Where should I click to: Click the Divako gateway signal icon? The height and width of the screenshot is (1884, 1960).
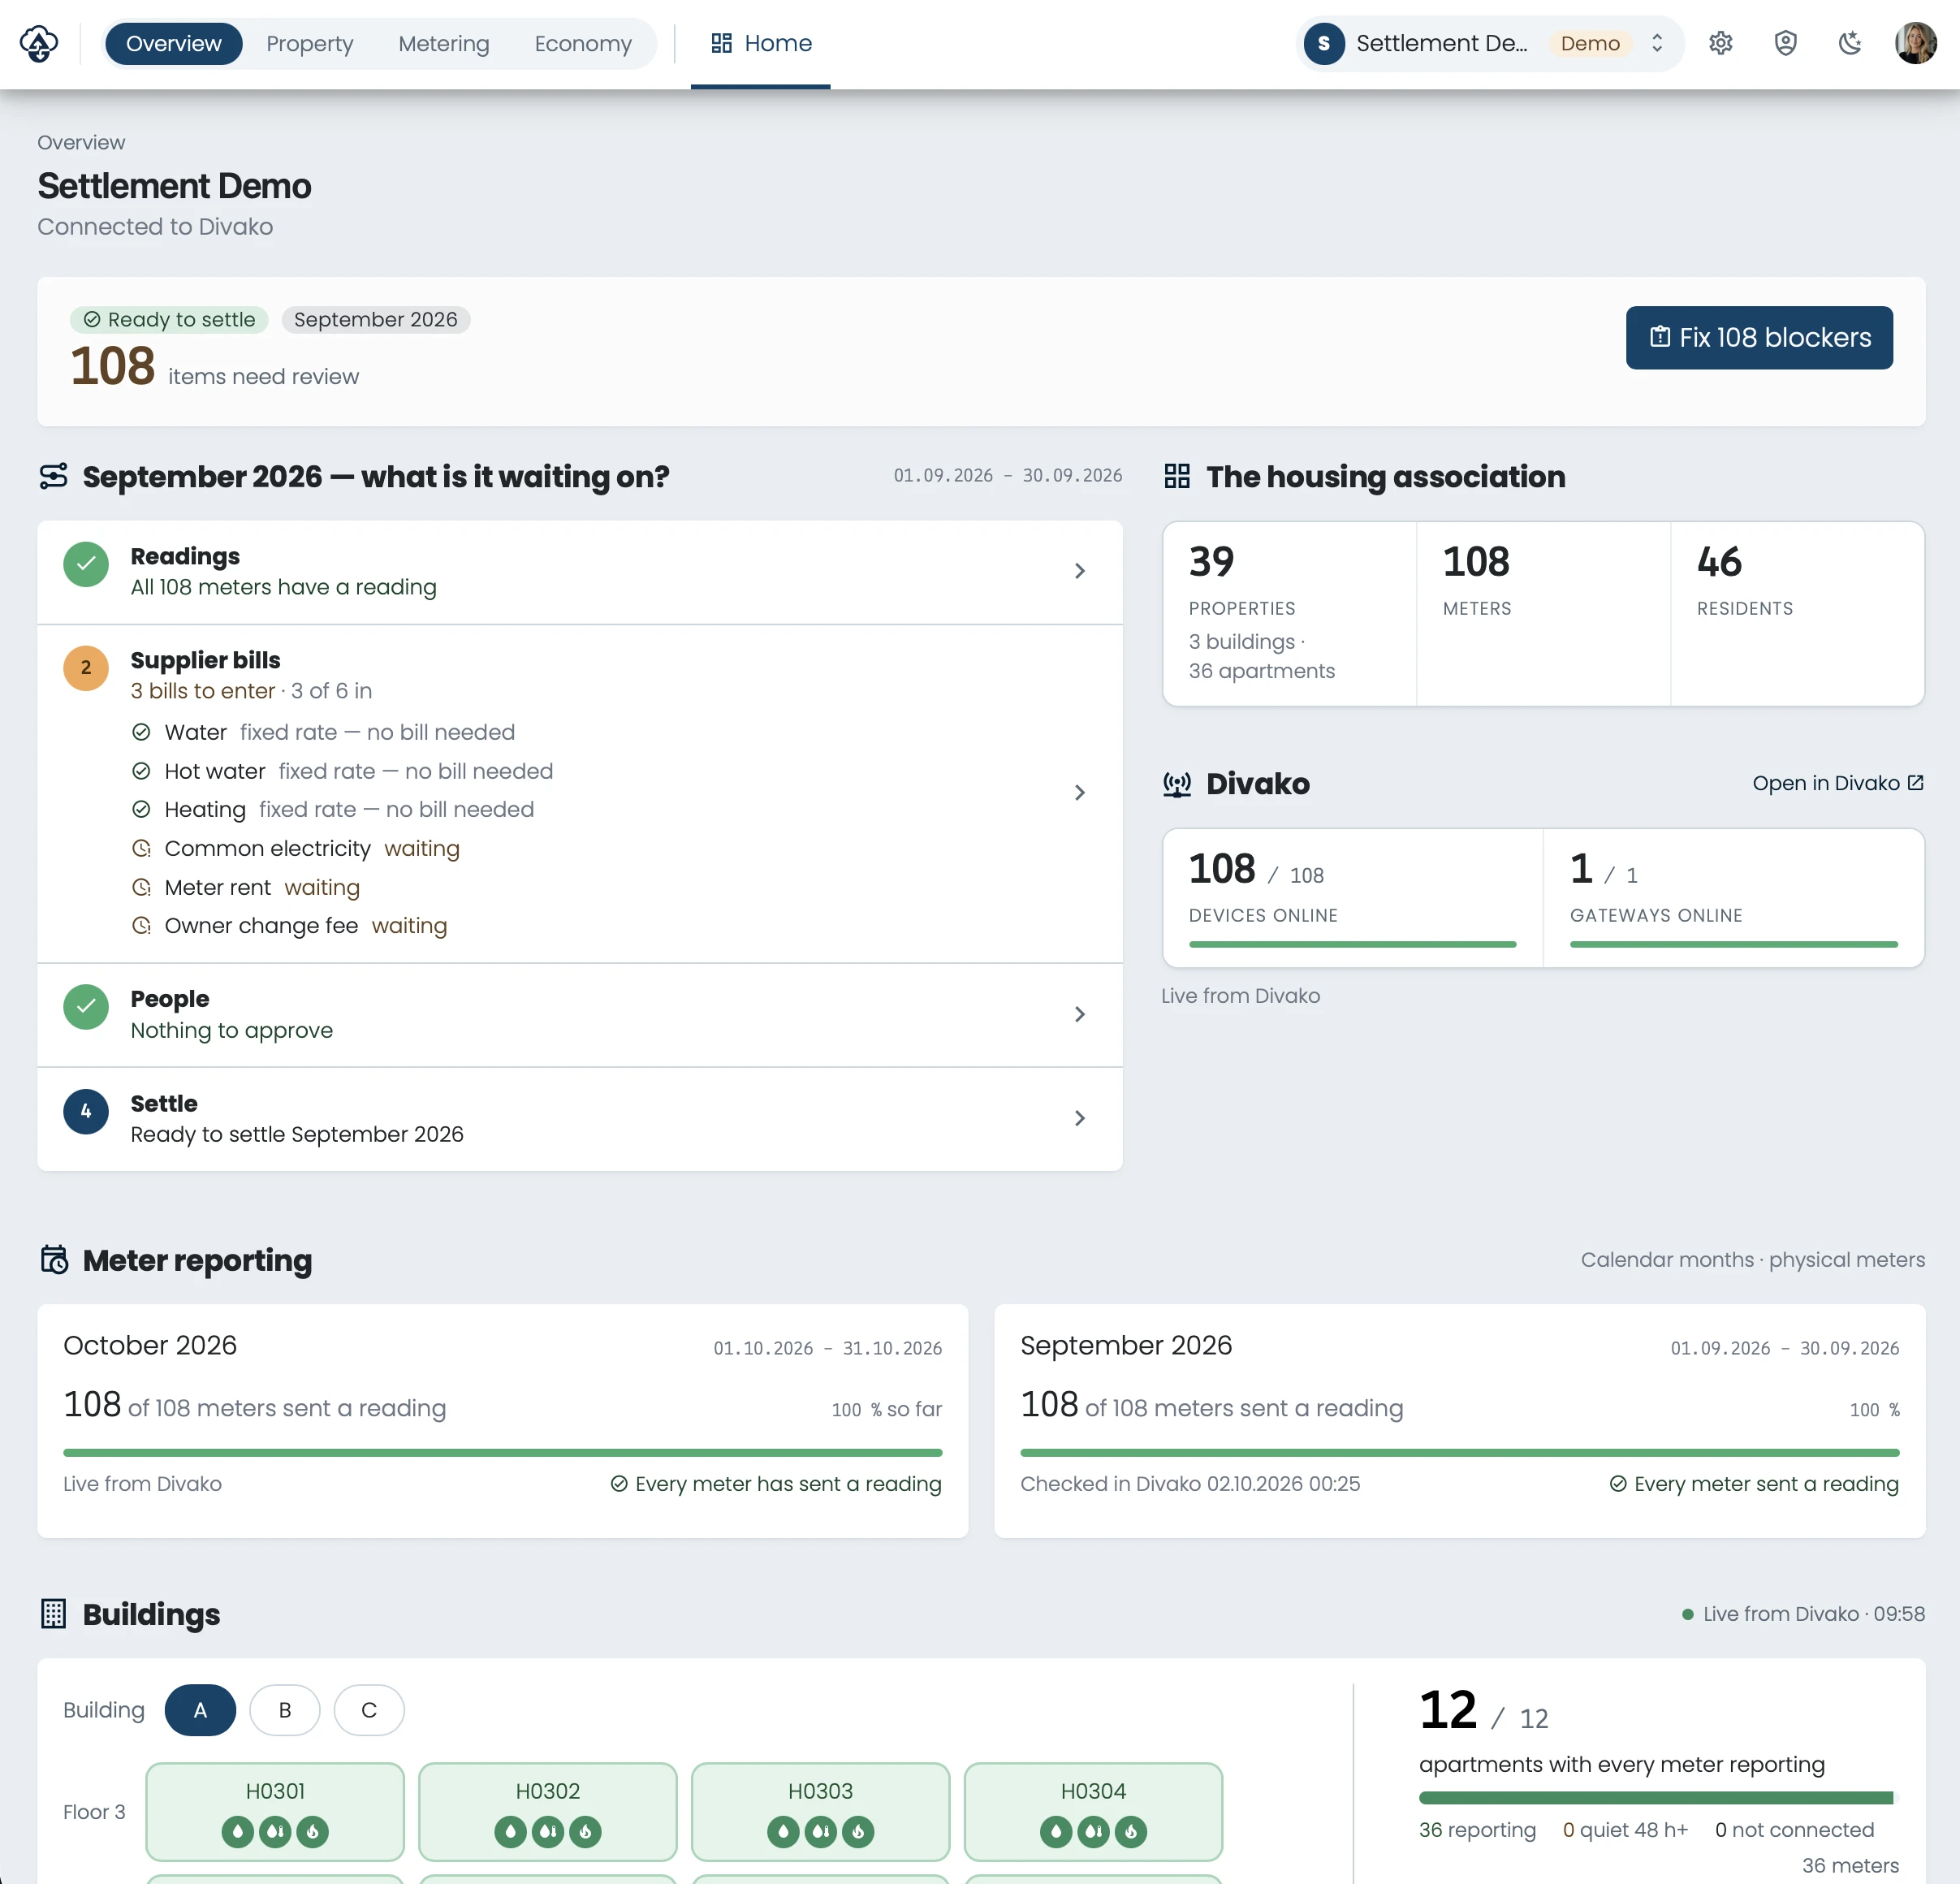(x=1177, y=784)
